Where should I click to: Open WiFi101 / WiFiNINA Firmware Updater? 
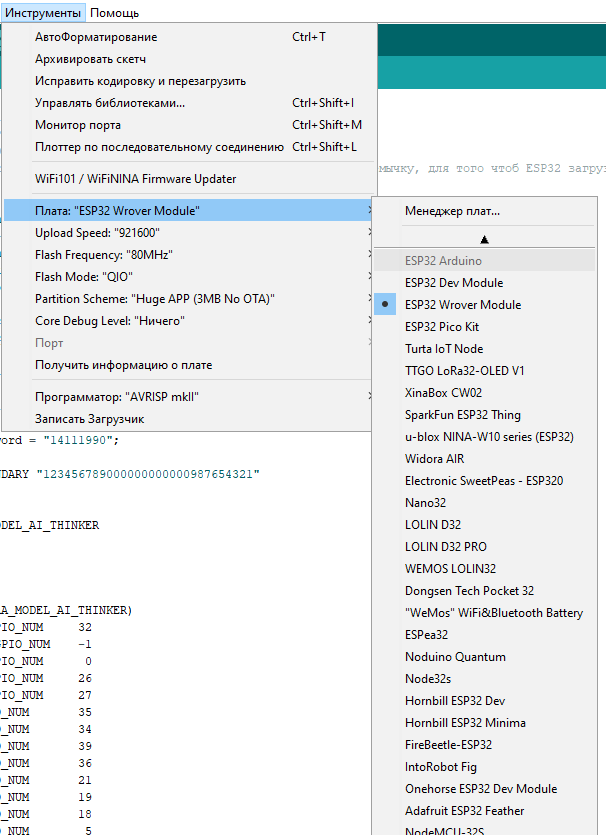(x=189, y=179)
